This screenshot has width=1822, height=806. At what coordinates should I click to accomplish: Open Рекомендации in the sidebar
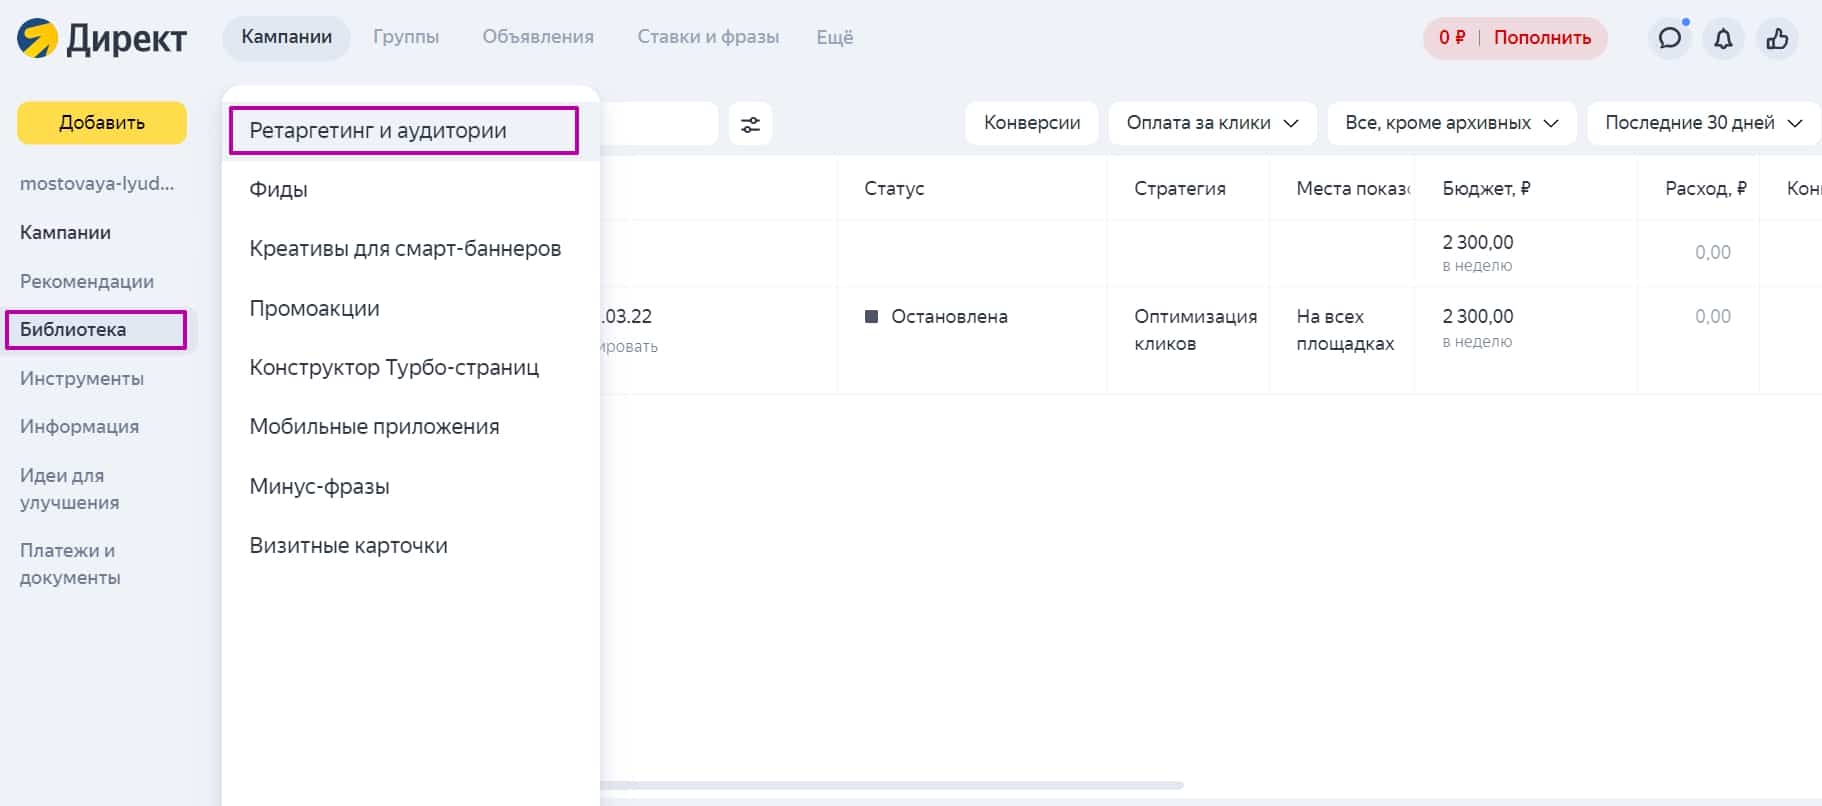(87, 281)
